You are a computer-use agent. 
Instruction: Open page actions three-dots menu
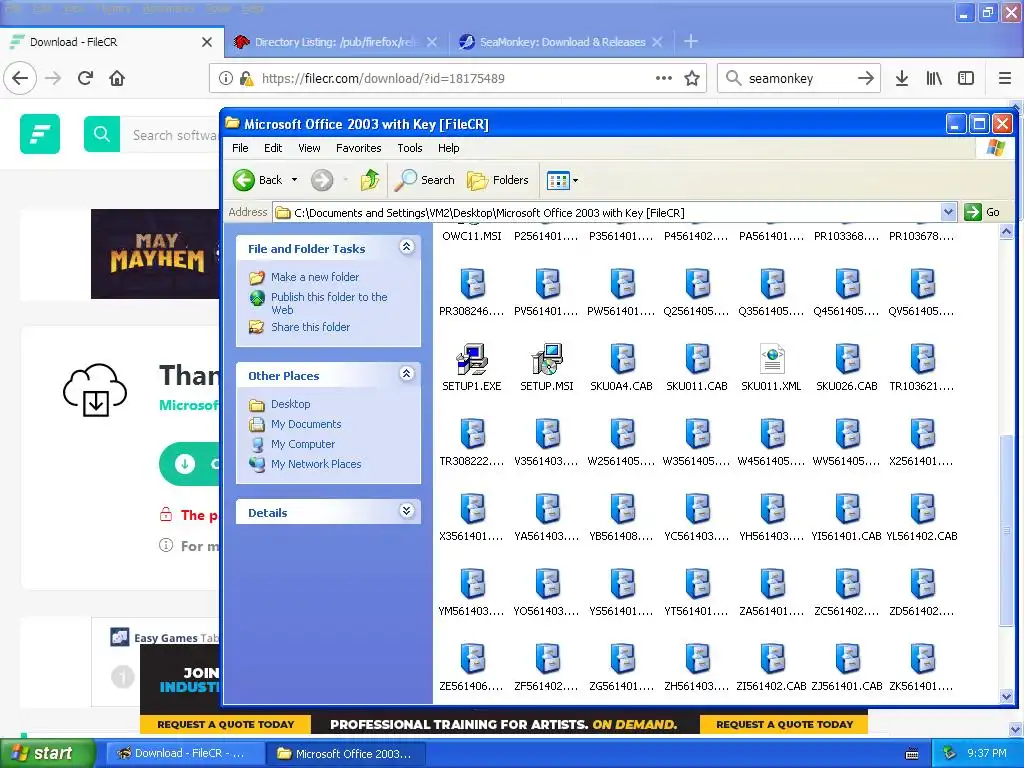[664, 78]
